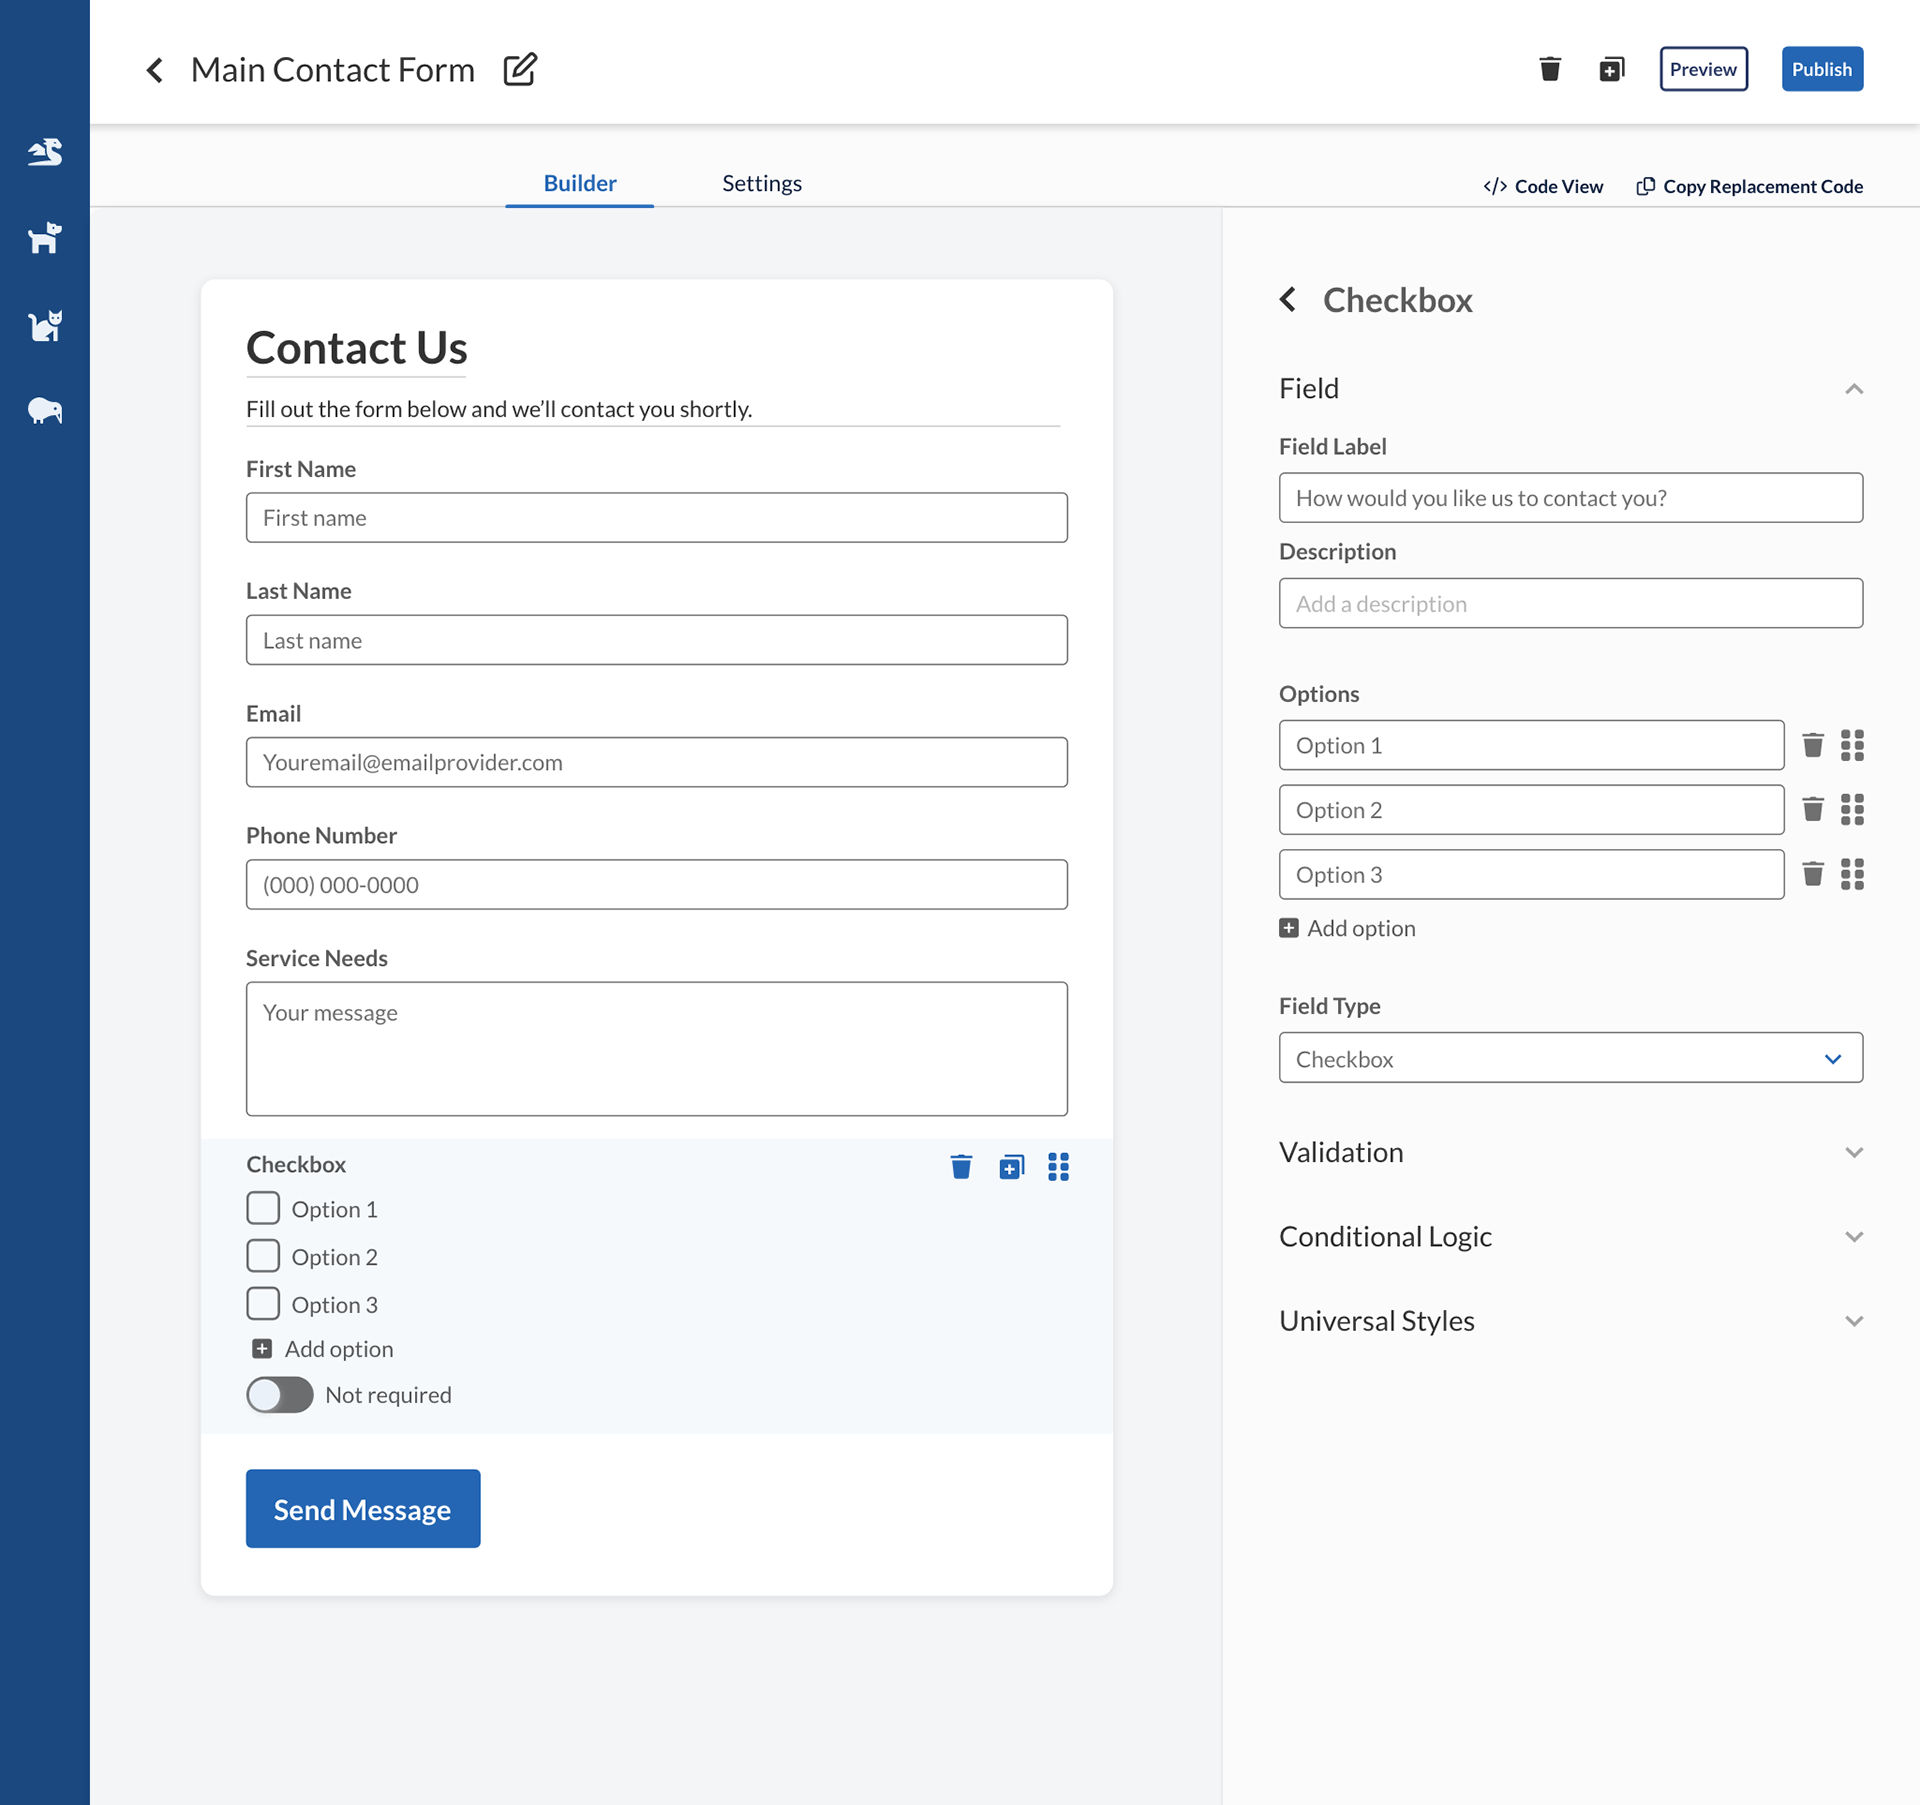This screenshot has width=1920, height=1805.
Task: Click the Send Message button
Action: pos(363,1508)
